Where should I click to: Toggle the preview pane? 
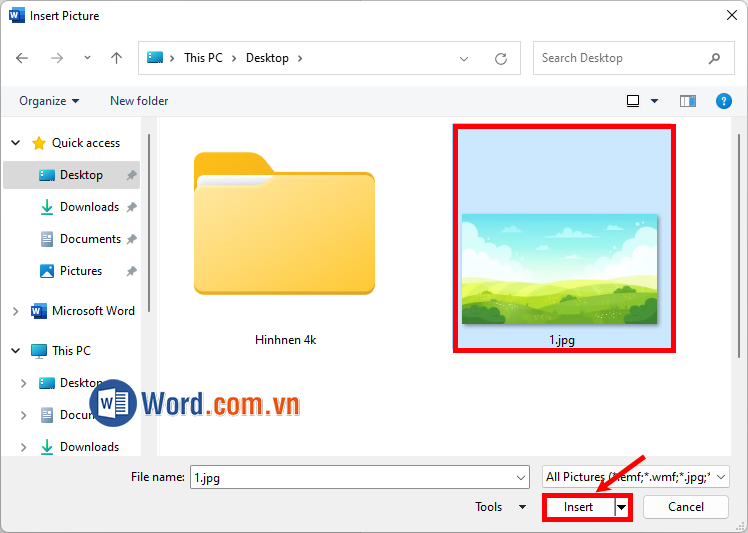(687, 101)
